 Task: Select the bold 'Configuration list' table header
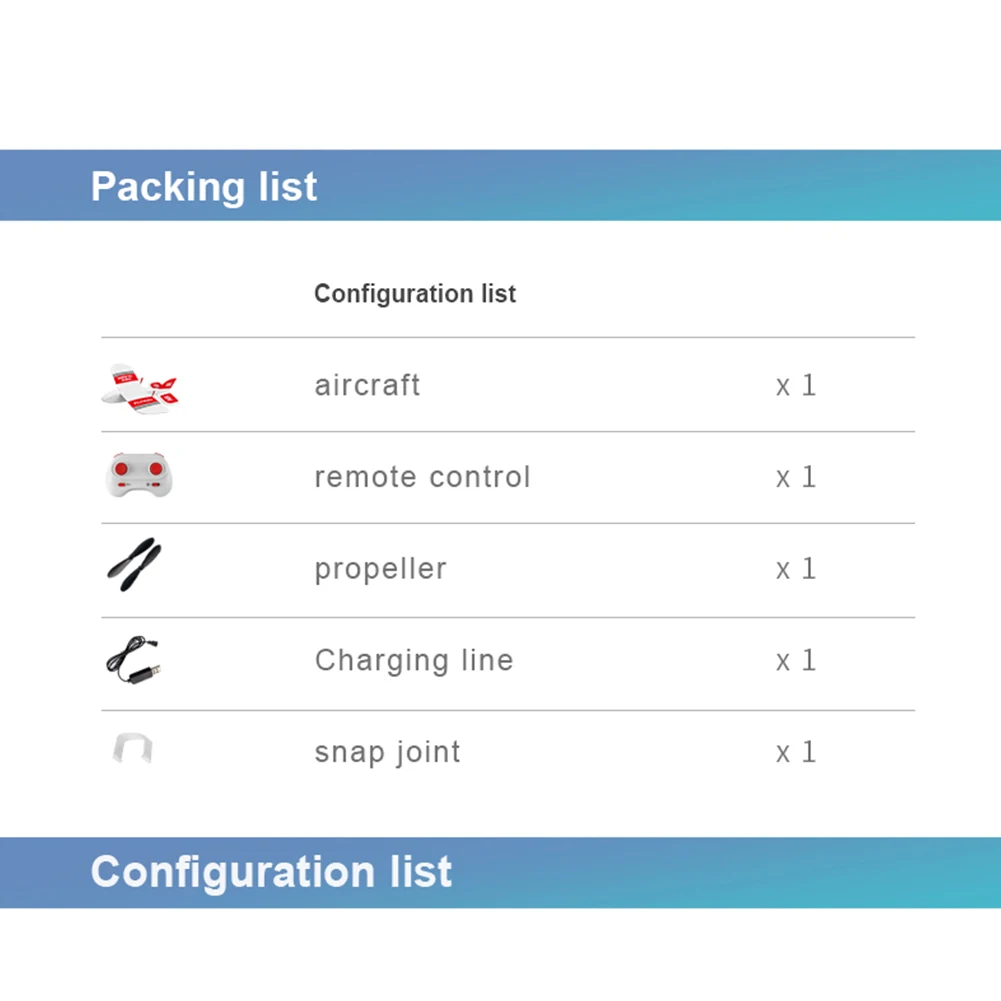pyautogui.click(x=415, y=294)
